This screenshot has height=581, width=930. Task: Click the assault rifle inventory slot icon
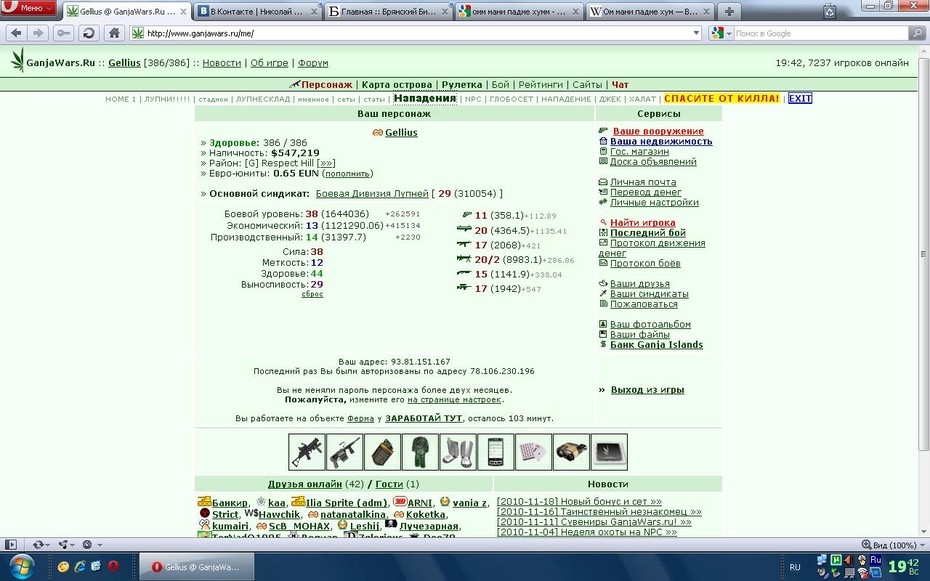tap(307, 452)
